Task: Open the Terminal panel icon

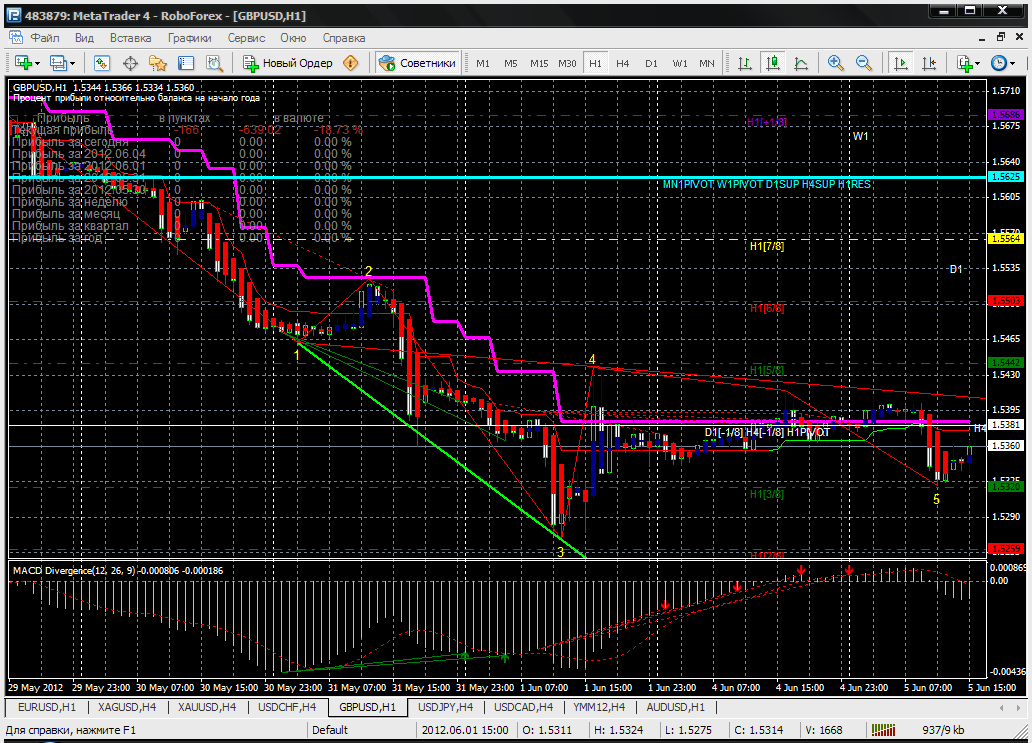Action: coord(186,63)
